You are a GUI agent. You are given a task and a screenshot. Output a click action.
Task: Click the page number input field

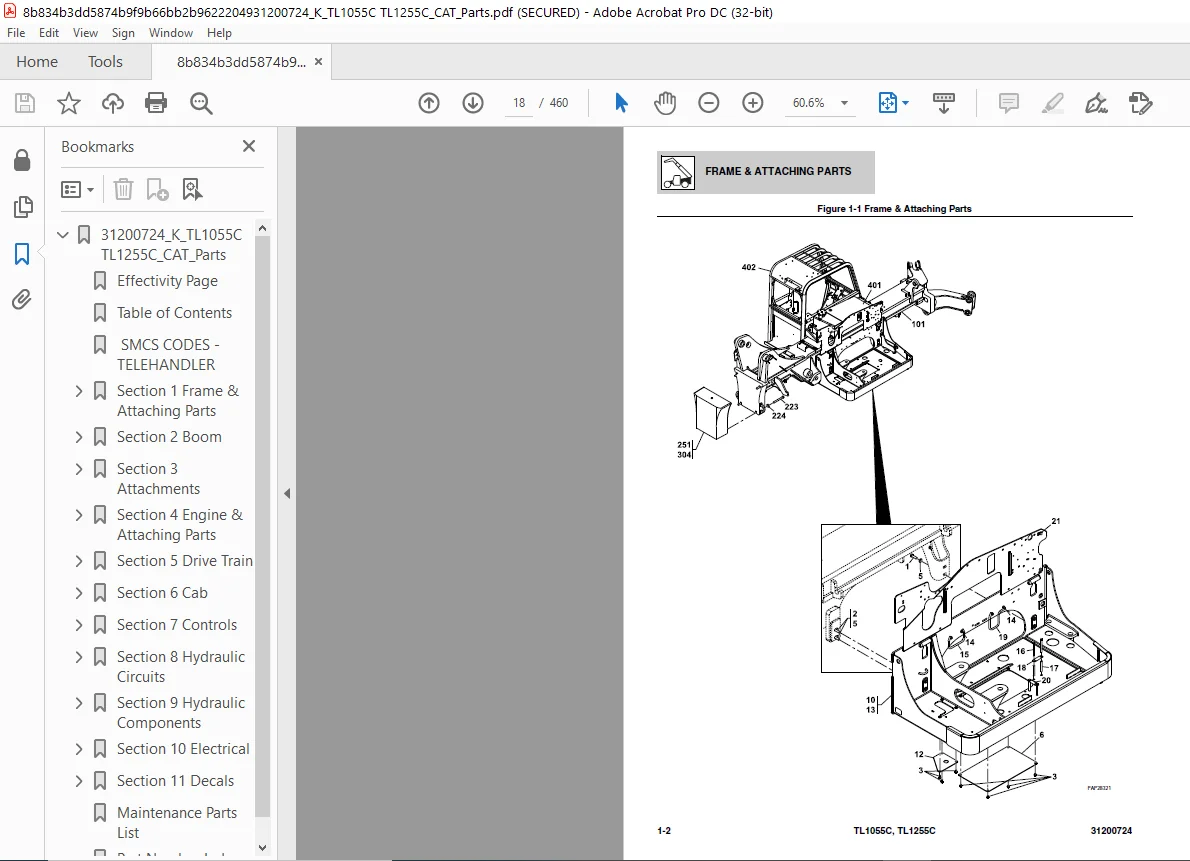coord(519,102)
